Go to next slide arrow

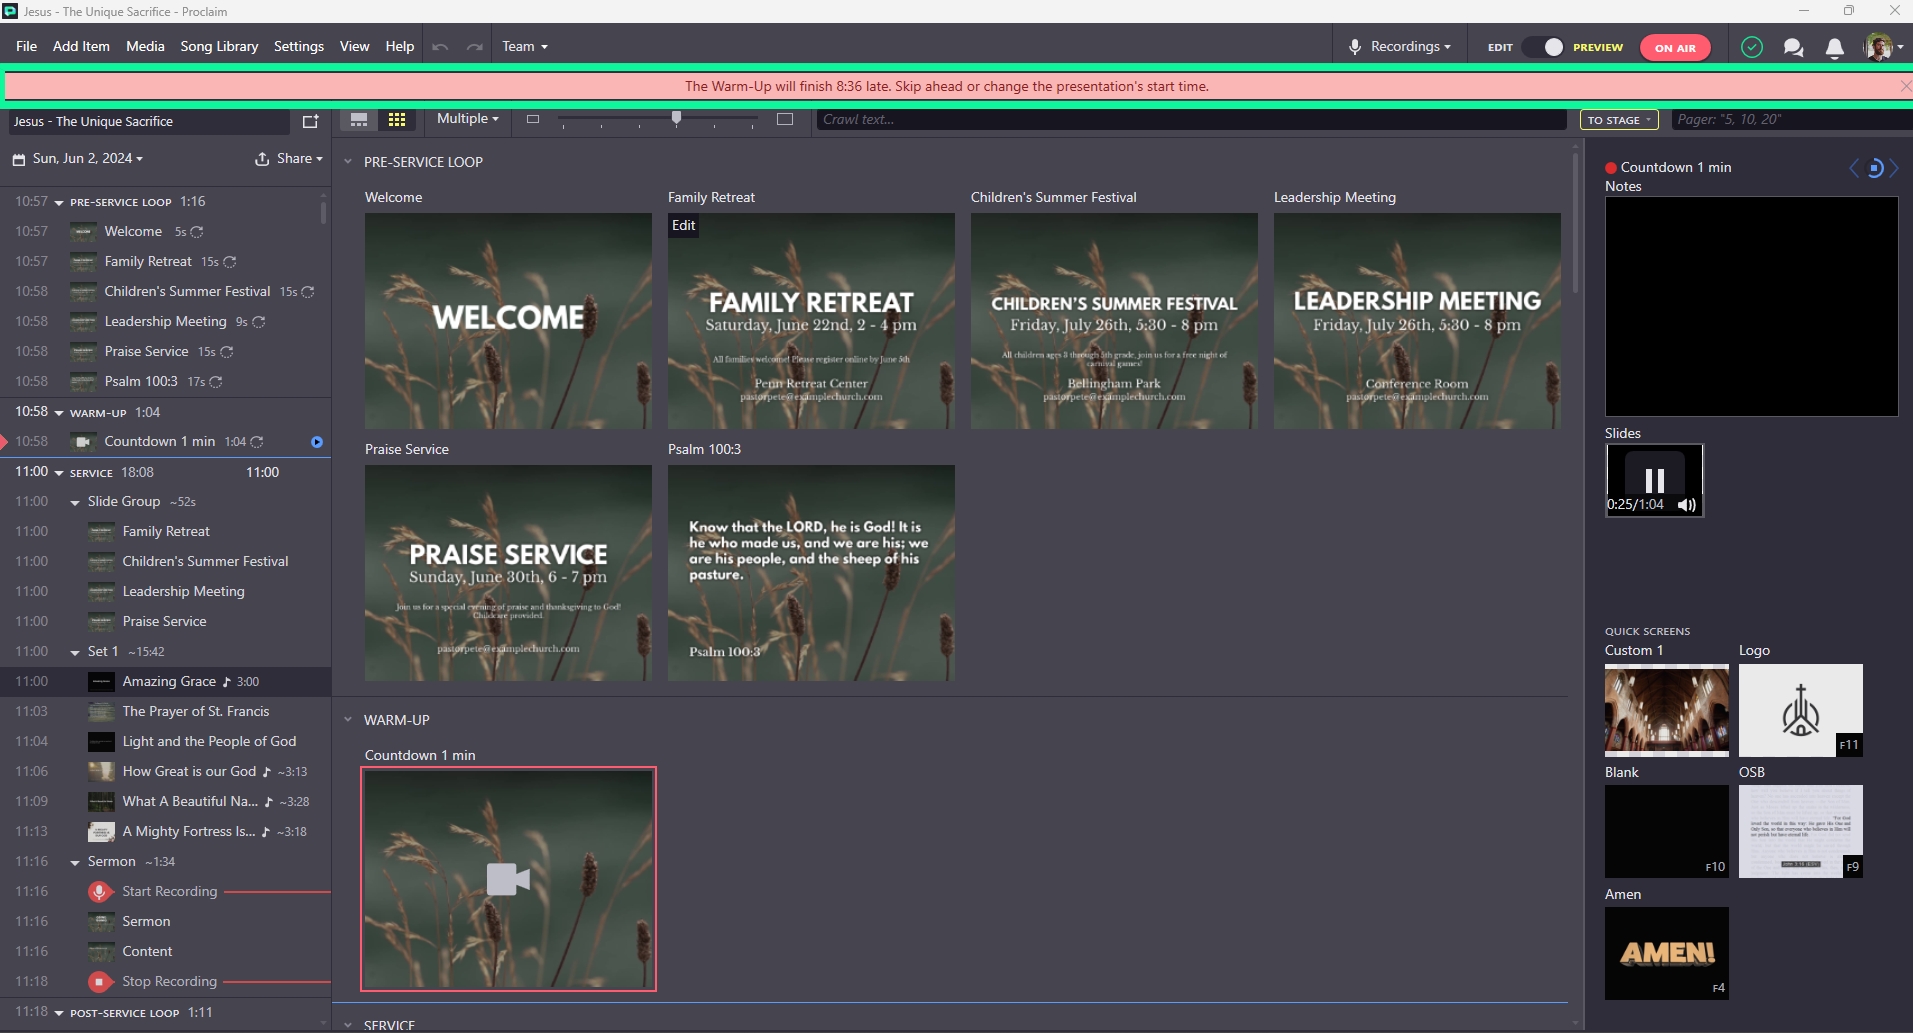[1894, 168]
